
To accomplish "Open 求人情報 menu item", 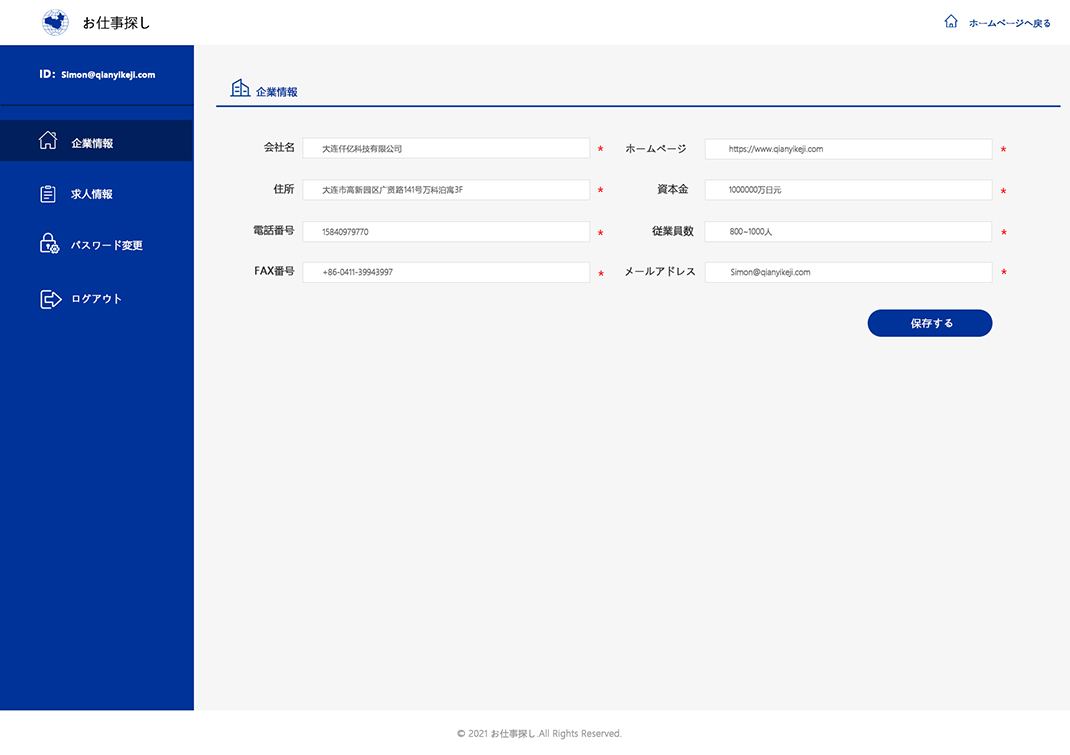I will tap(92, 194).
